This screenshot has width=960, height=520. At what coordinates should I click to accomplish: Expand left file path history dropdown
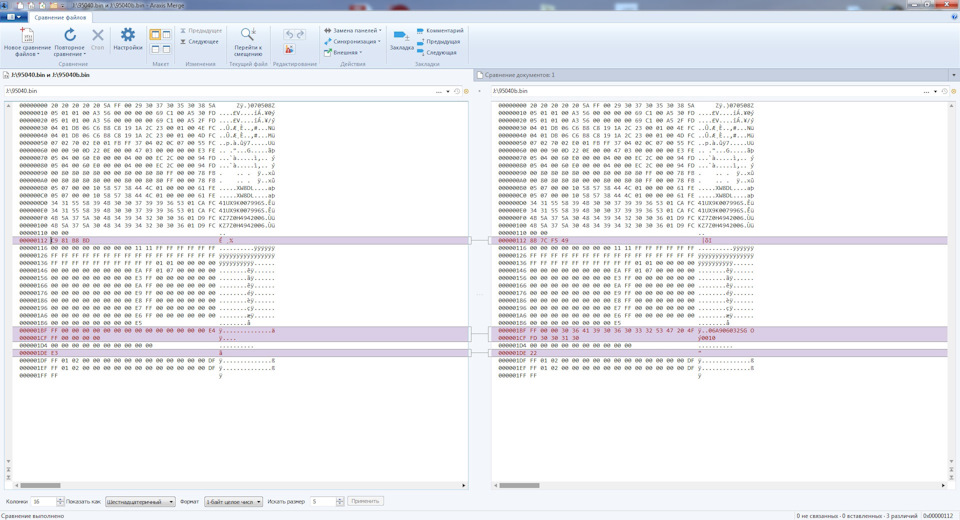[x=448, y=91]
